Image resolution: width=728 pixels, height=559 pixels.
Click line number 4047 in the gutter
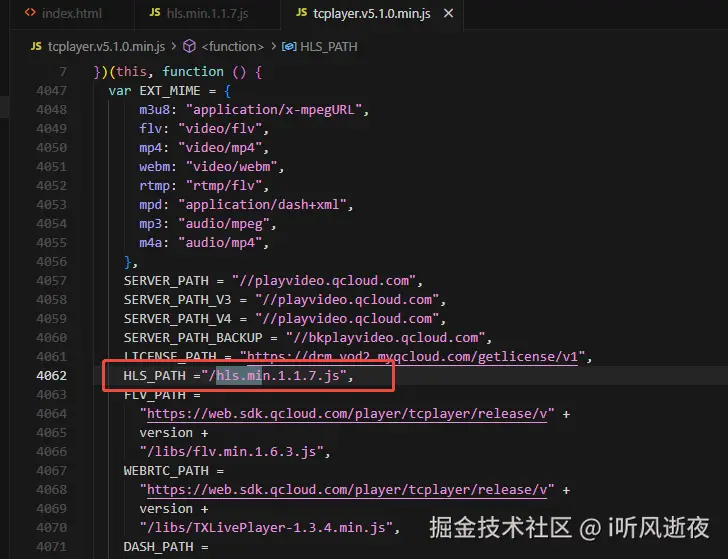[52, 91]
